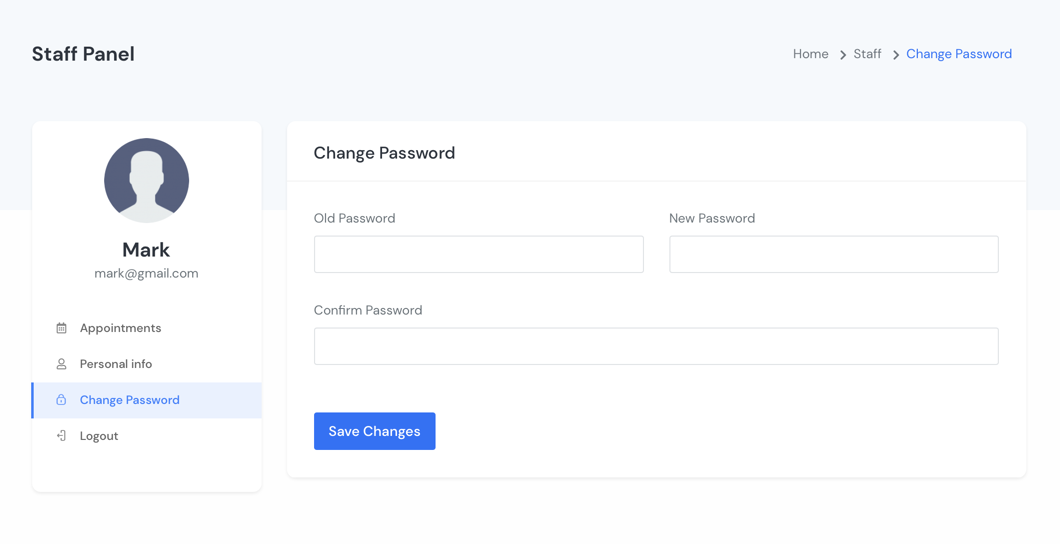Click the Staff Panel page title

coord(83,54)
